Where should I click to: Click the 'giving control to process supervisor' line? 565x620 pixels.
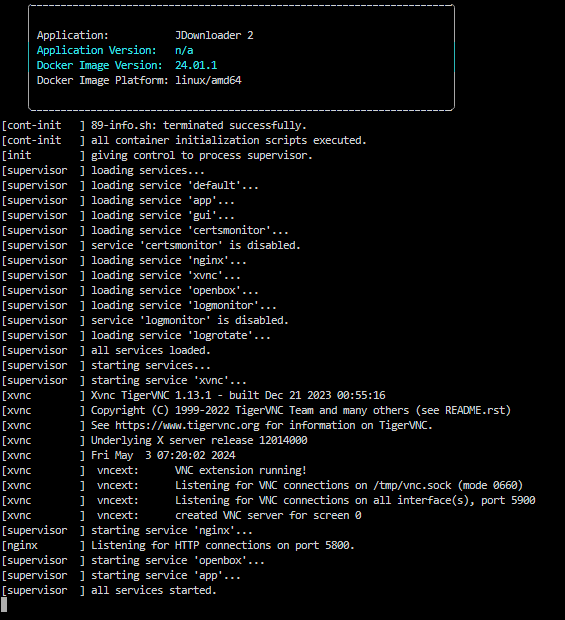point(157,155)
